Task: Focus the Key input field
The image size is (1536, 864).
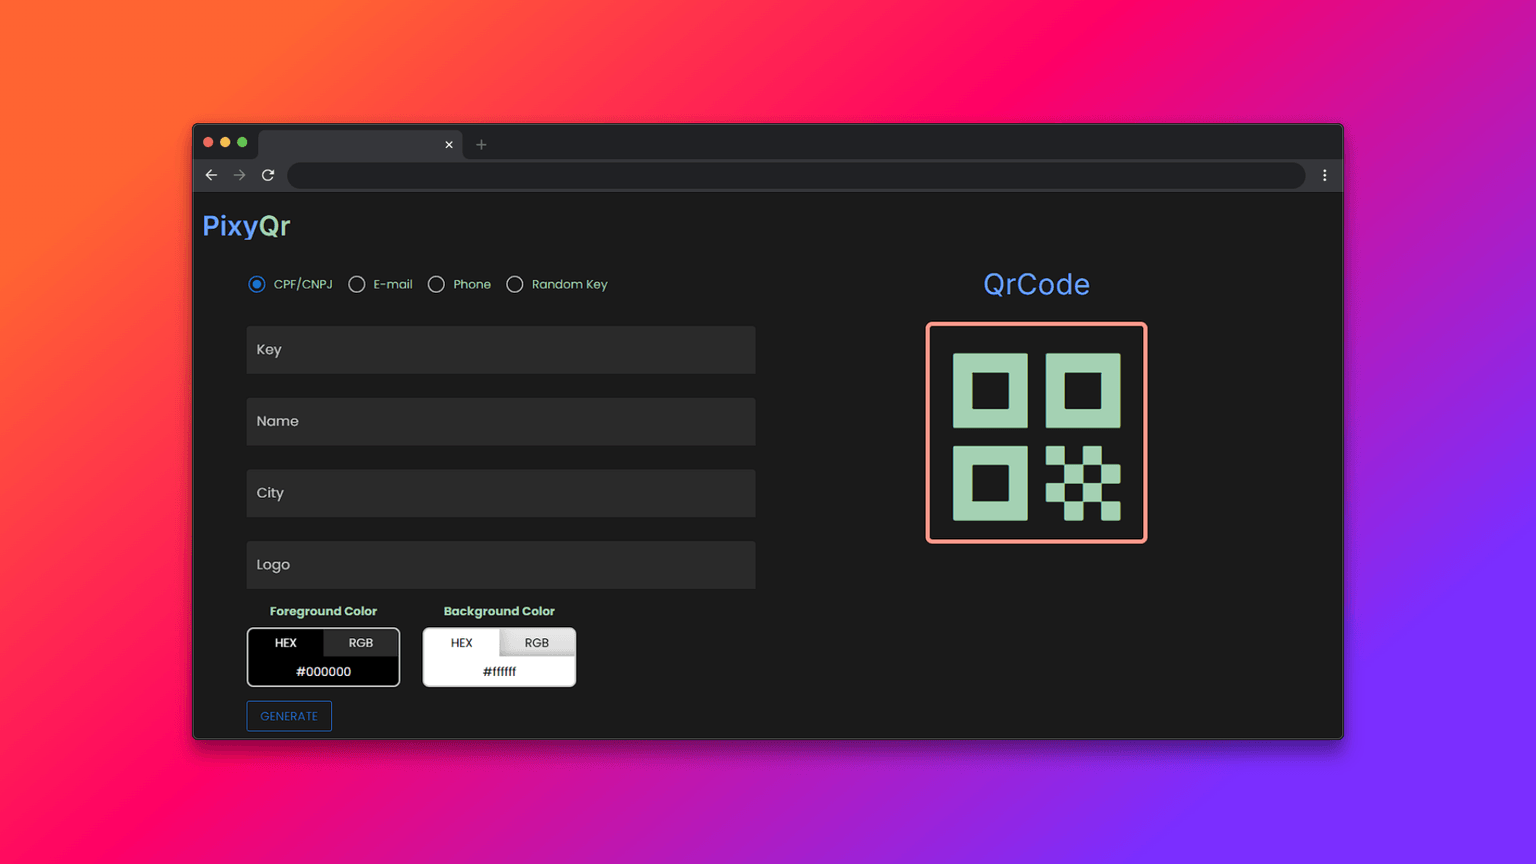Action: click(500, 350)
